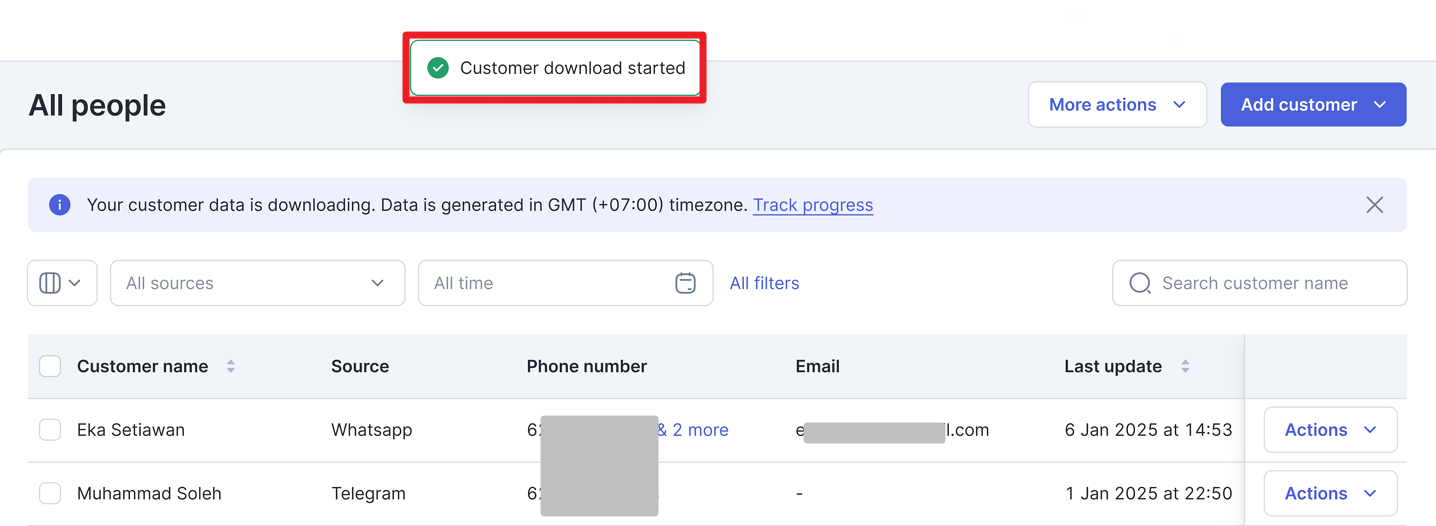Click the '& 2 more' phone numbers link

[x=693, y=430]
